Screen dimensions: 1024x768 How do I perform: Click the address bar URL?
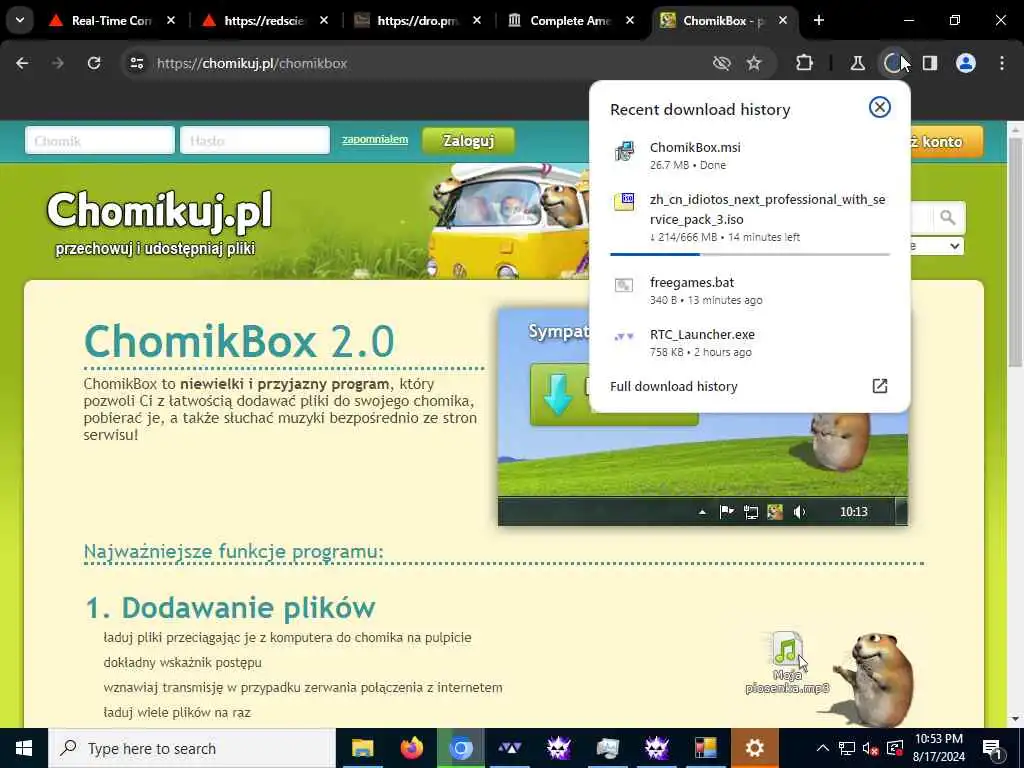[x=251, y=63]
